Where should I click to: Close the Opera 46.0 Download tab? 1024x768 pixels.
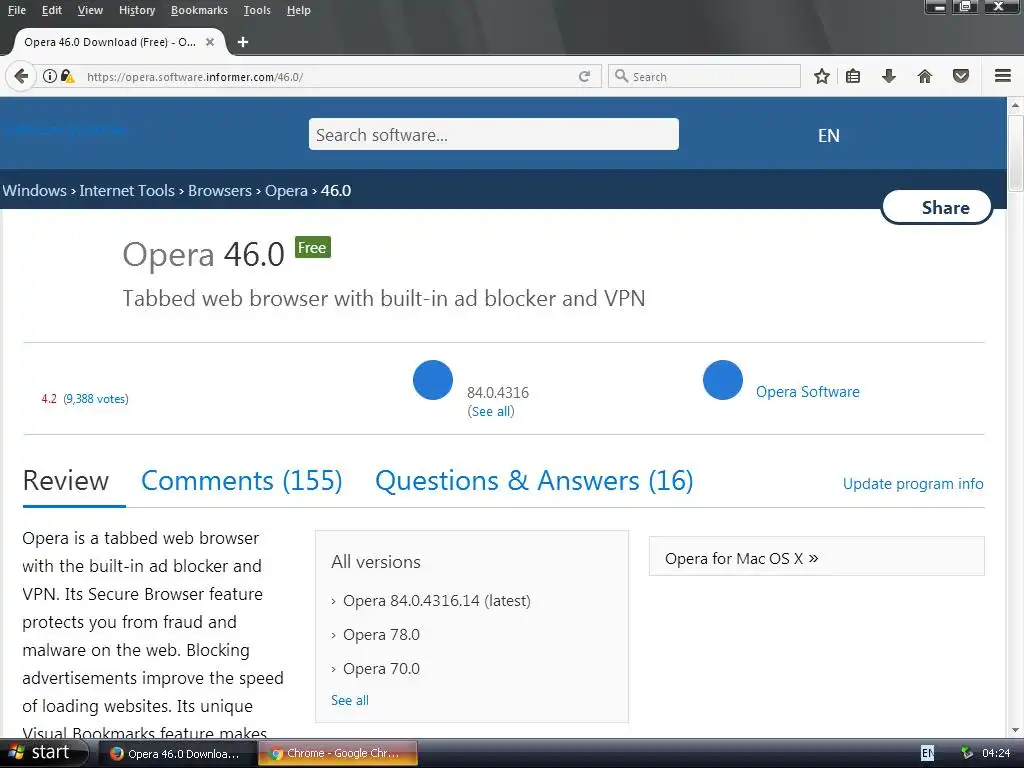click(x=210, y=42)
